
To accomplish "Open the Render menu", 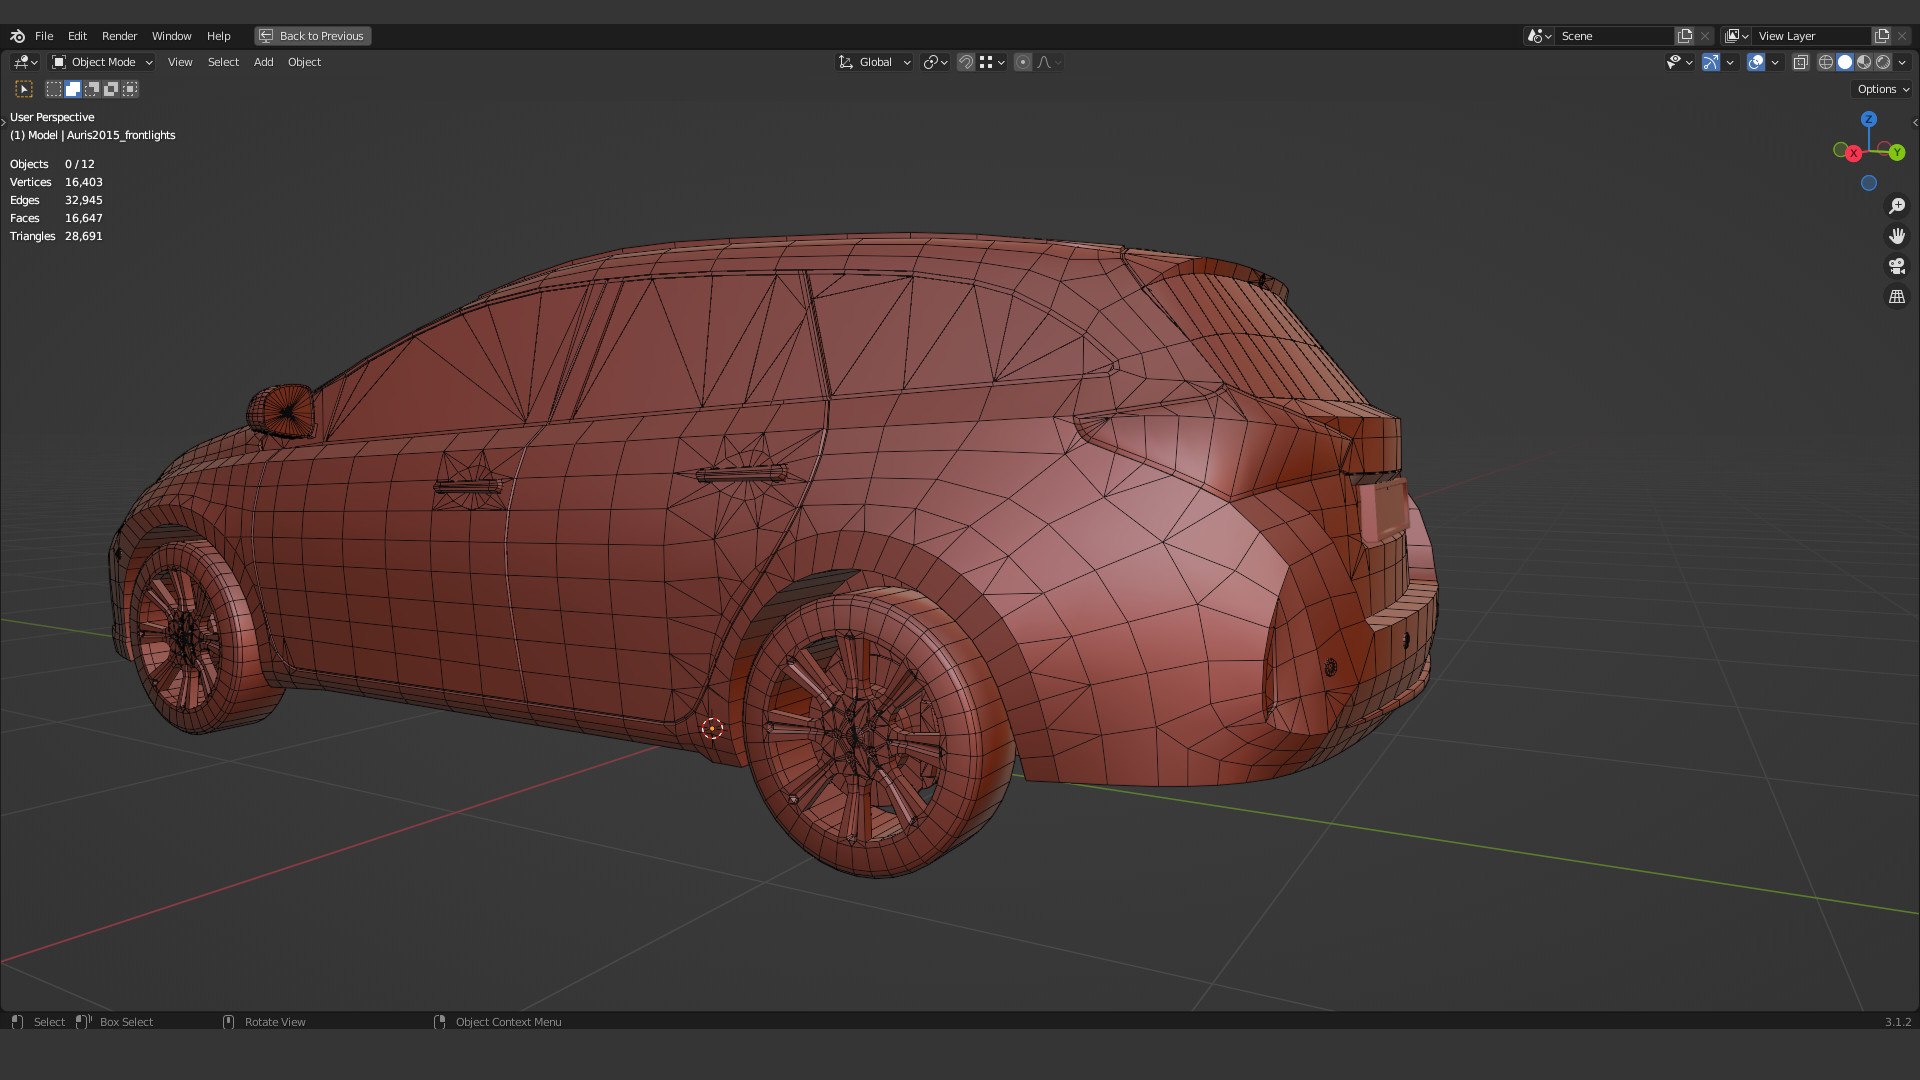I will pos(119,36).
